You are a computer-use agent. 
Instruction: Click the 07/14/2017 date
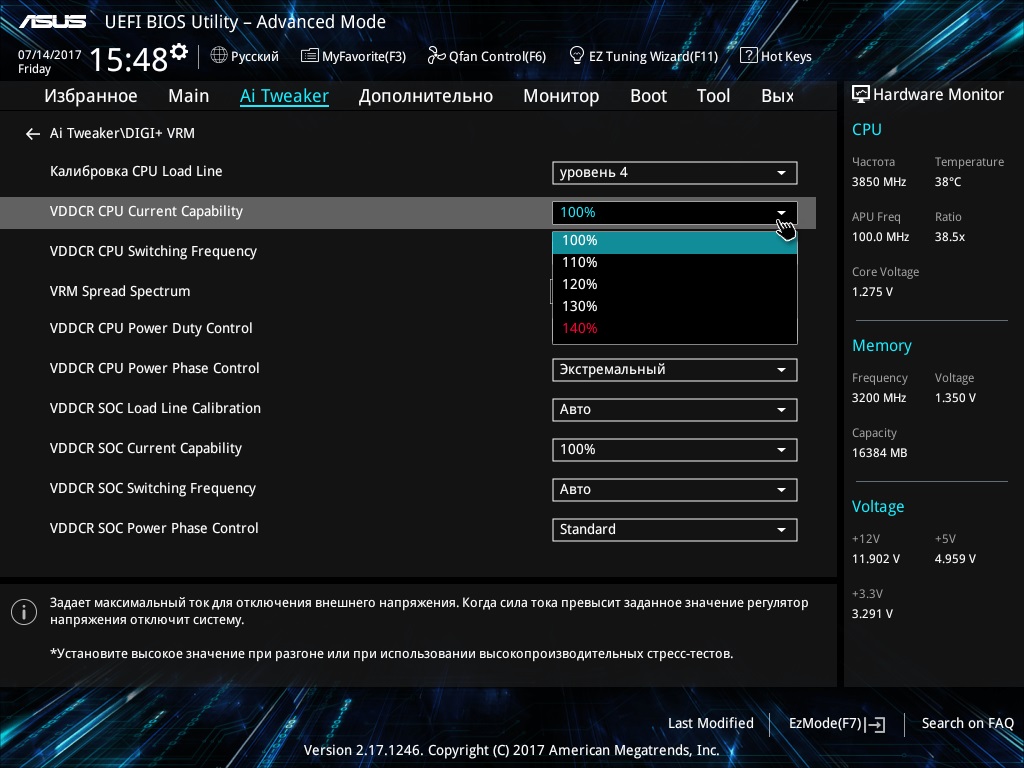50,55
